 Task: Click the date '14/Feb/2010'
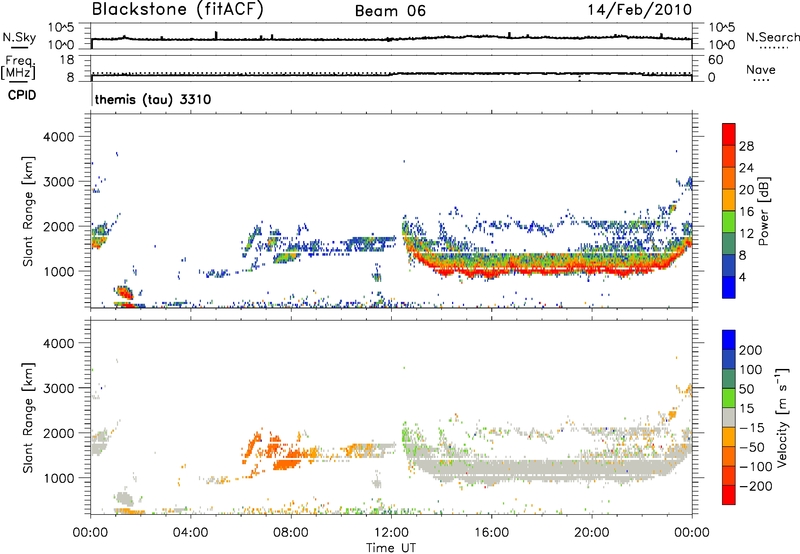pyautogui.click(x=640, y=10)
